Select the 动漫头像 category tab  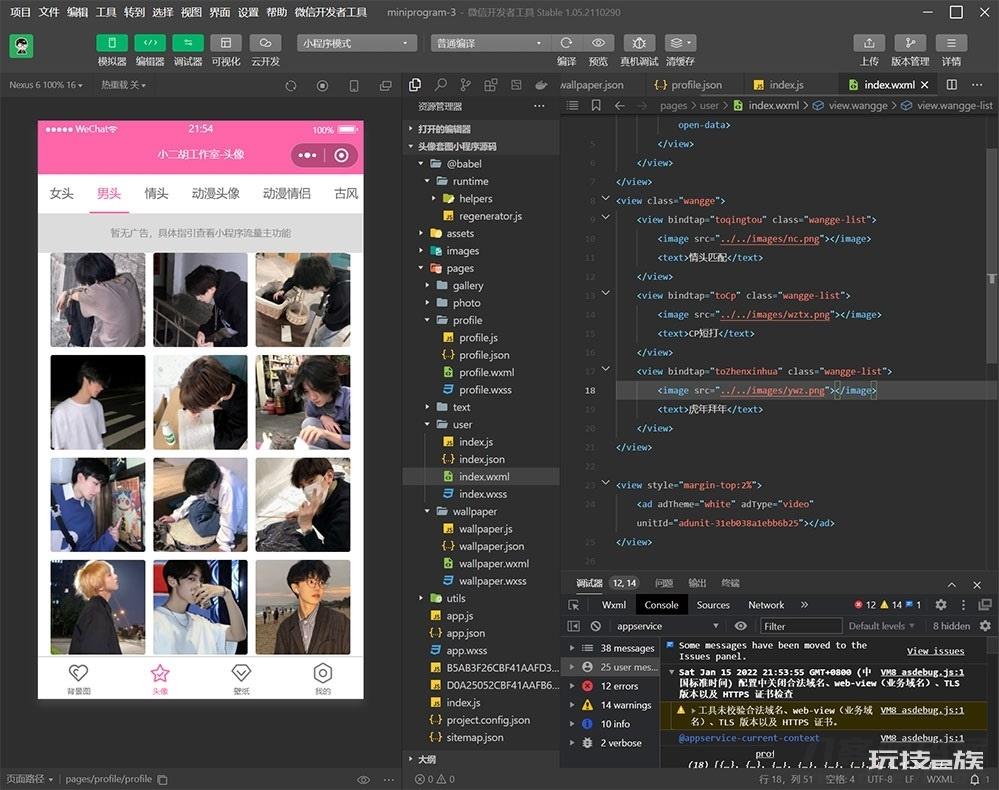click(215, 193)
